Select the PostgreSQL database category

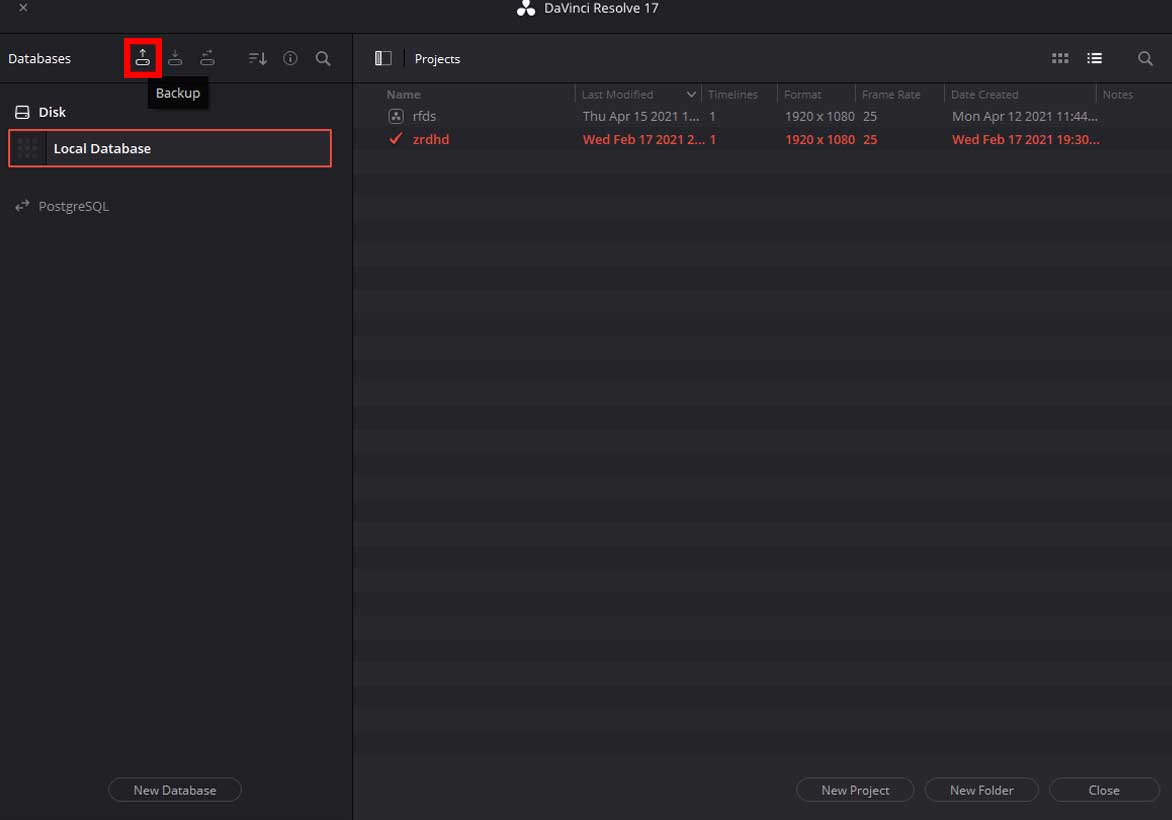click(73, 206)
